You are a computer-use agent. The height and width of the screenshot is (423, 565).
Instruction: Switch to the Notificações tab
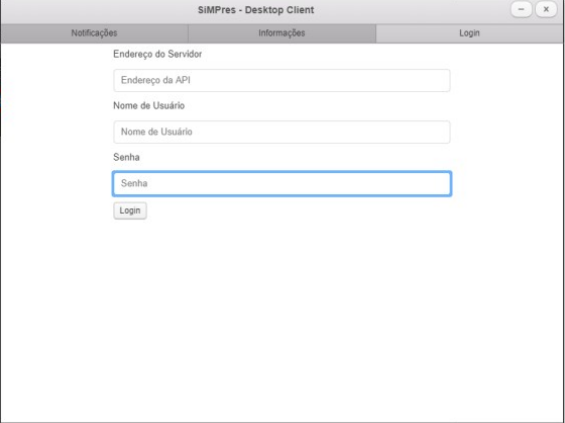click(94, 33)
